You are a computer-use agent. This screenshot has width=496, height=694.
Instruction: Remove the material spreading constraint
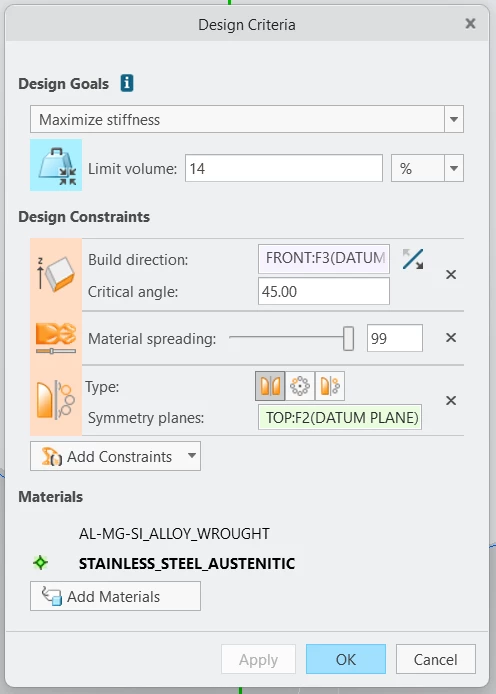[451, 338]
